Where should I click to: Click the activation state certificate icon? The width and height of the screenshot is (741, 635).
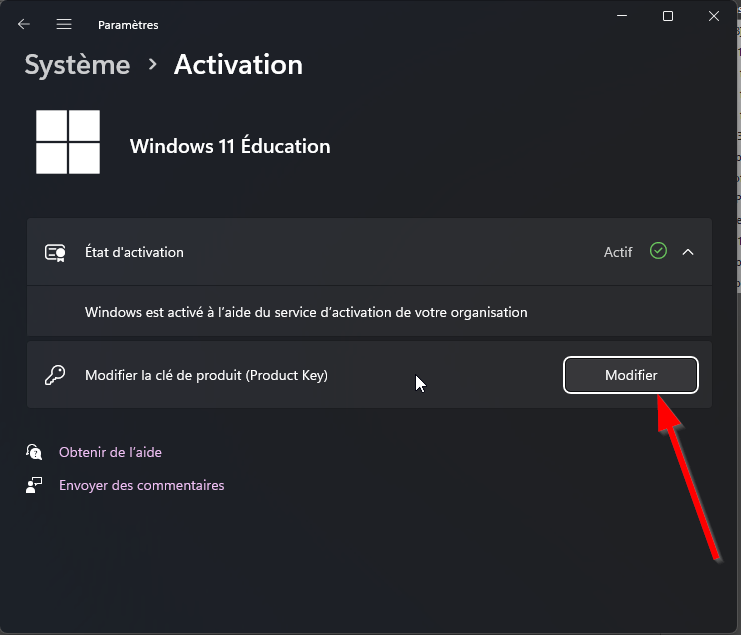55,253
